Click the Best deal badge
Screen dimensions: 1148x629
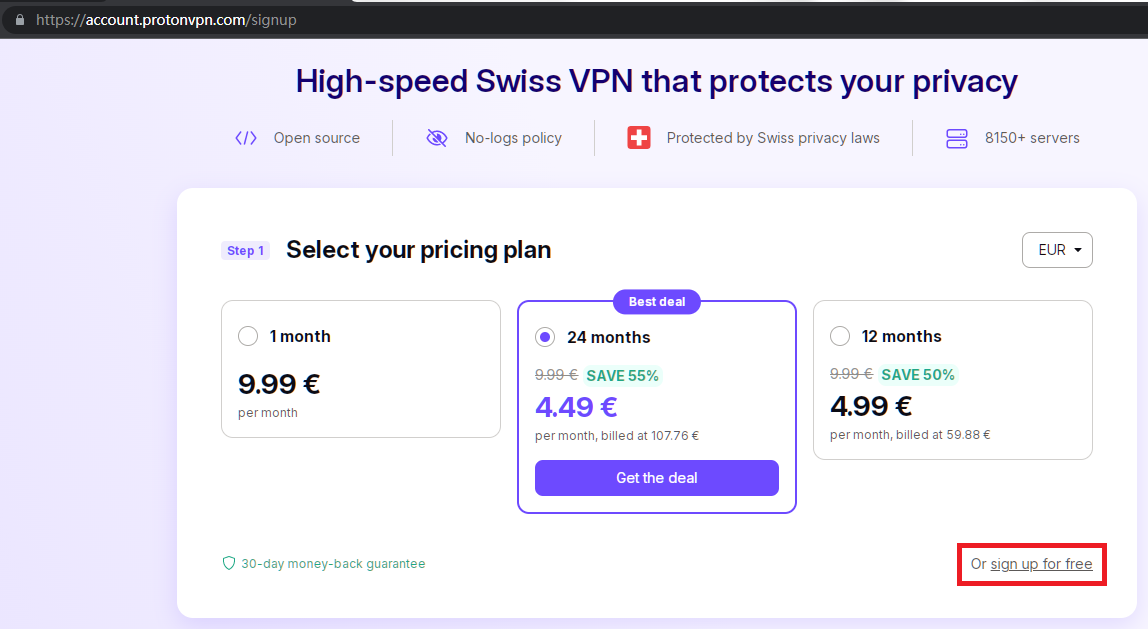pyautogui.click(x=657, y=301)
